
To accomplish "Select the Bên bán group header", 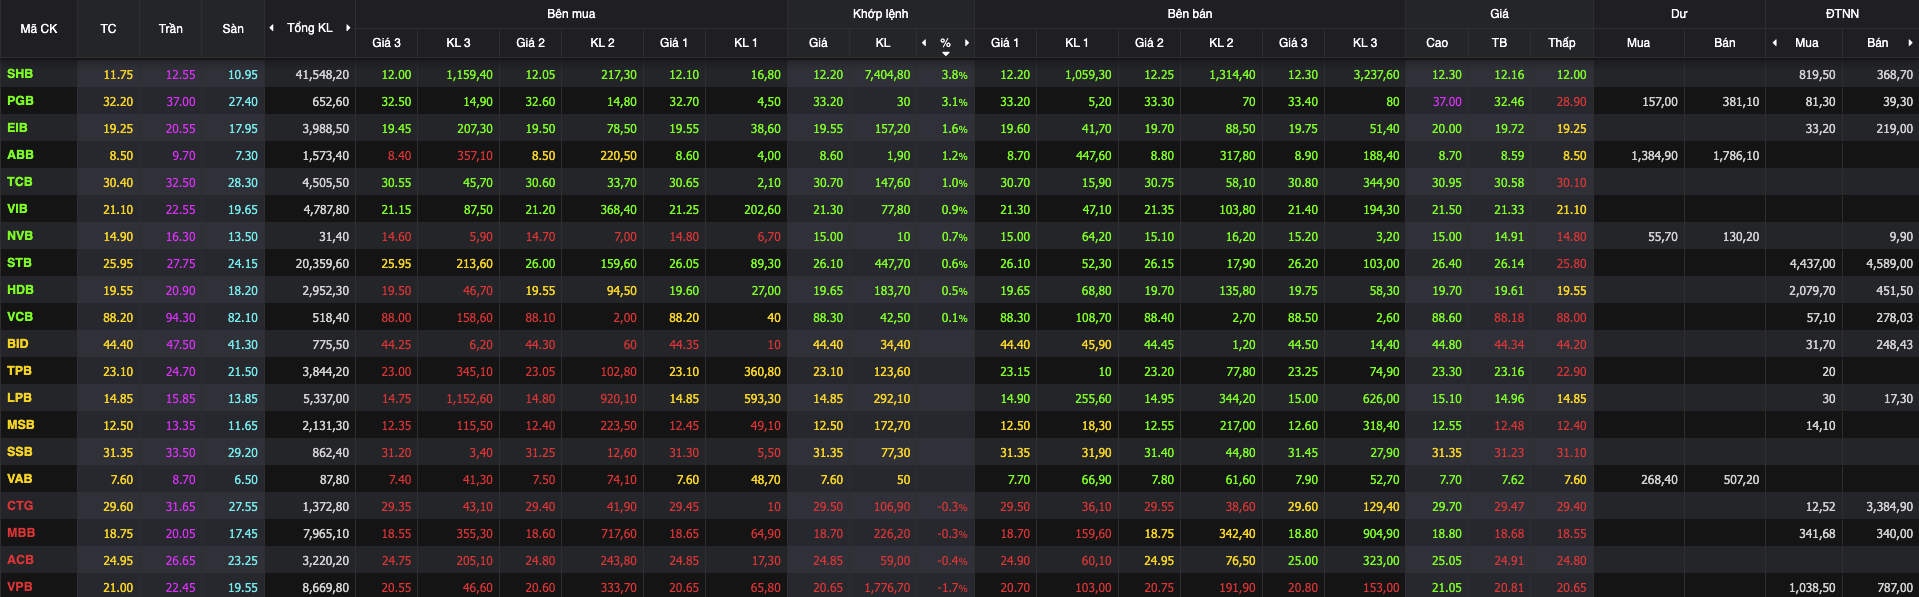I will point(1190,14).
